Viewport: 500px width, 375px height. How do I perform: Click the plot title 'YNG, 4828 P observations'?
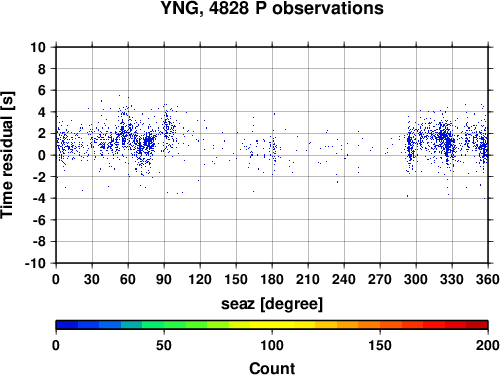tap(272, 8)
